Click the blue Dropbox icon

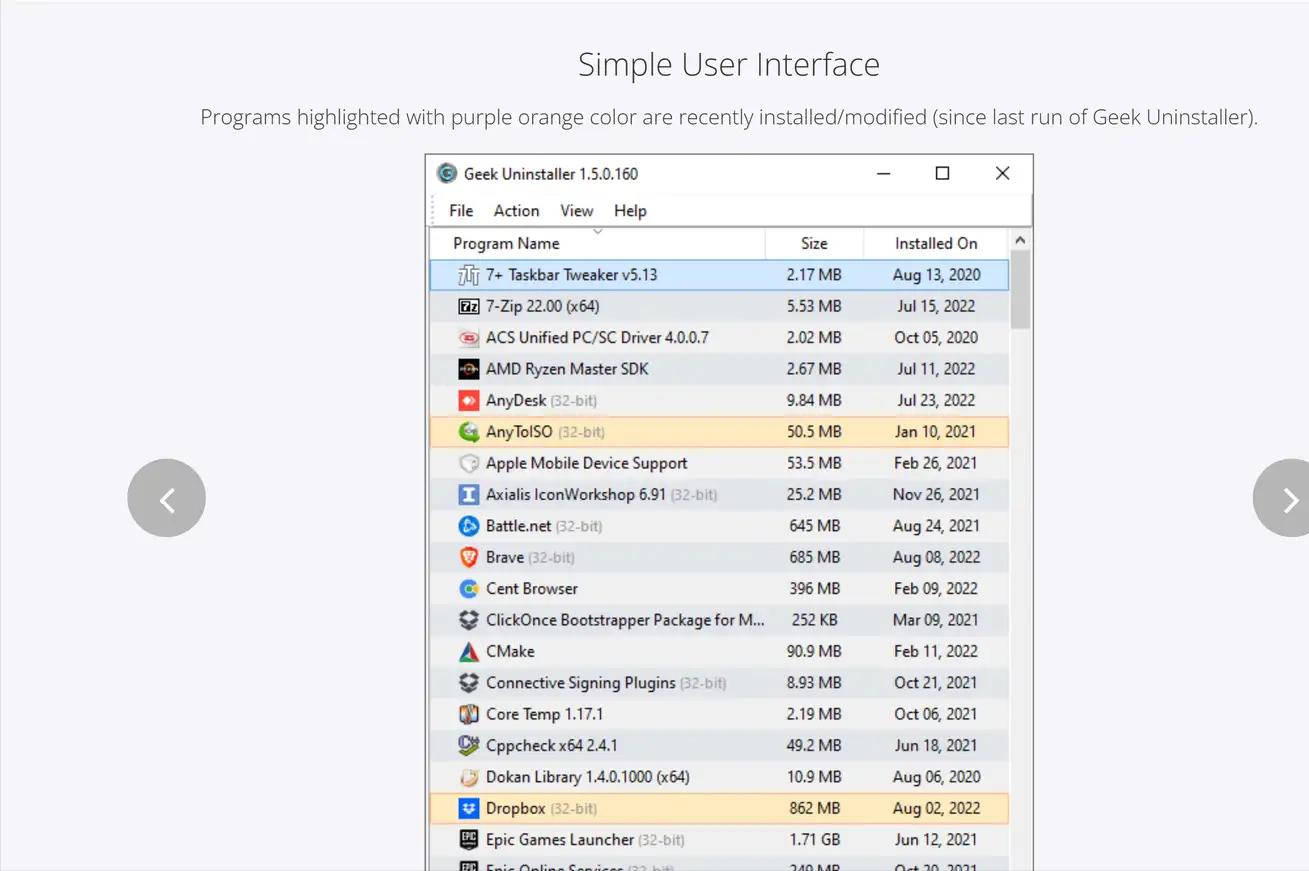468,808
